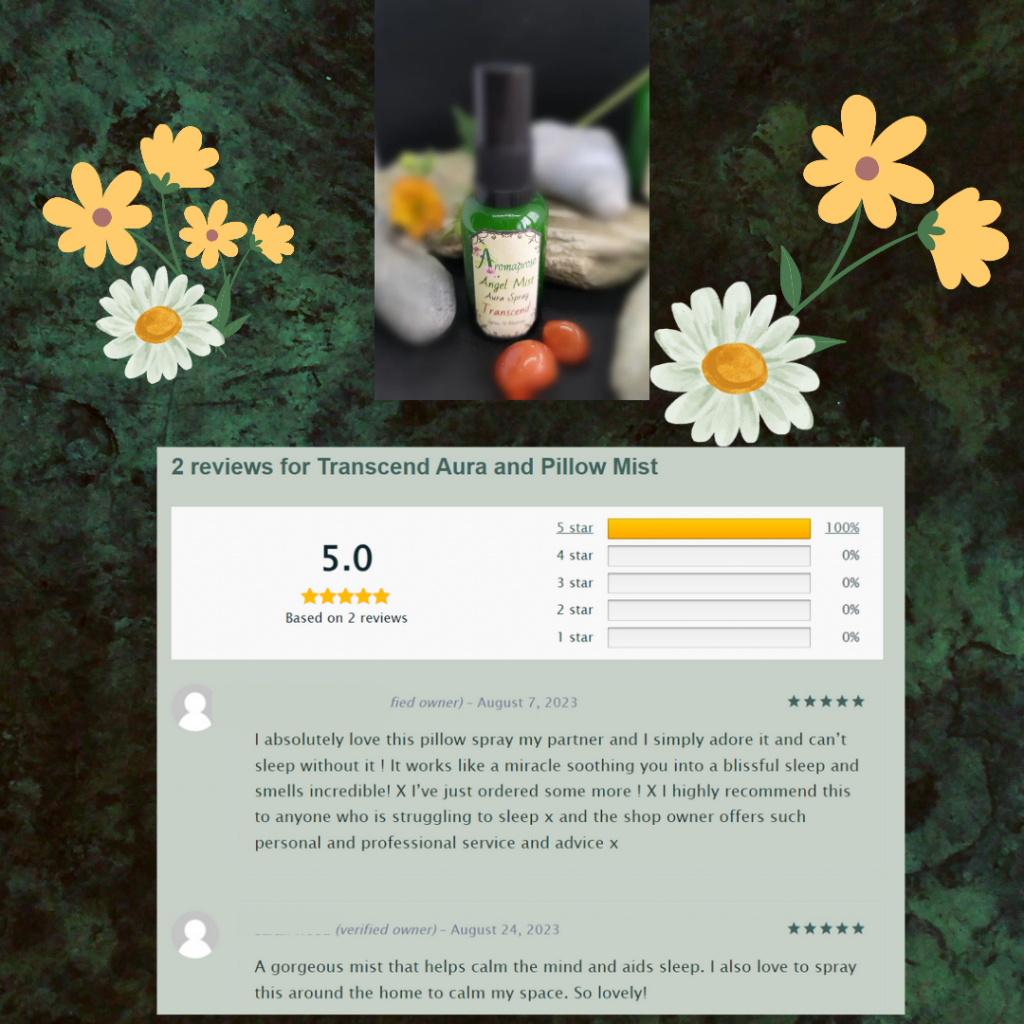
Task: Open the 5 star filter link
Action: click(575, 528)
